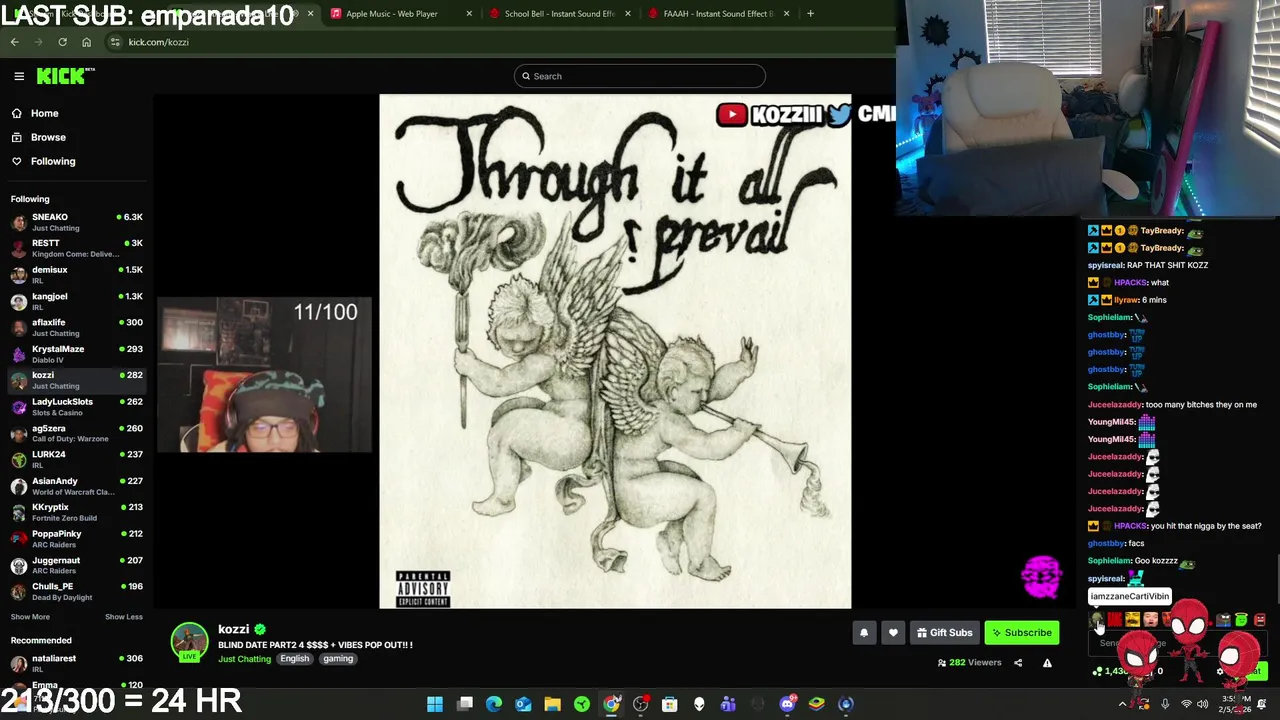Open Discord from the taskbar
Screen dimensions: 1280x720
click(x=787, y=704)
